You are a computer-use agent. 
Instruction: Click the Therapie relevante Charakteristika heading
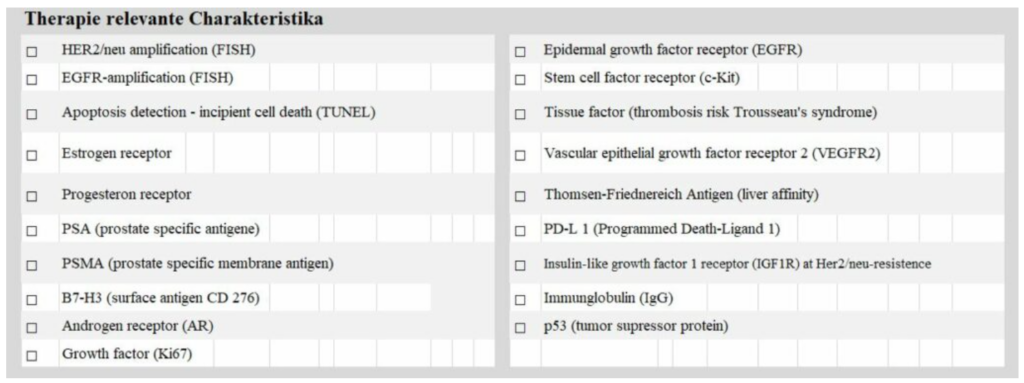point(174,20)
